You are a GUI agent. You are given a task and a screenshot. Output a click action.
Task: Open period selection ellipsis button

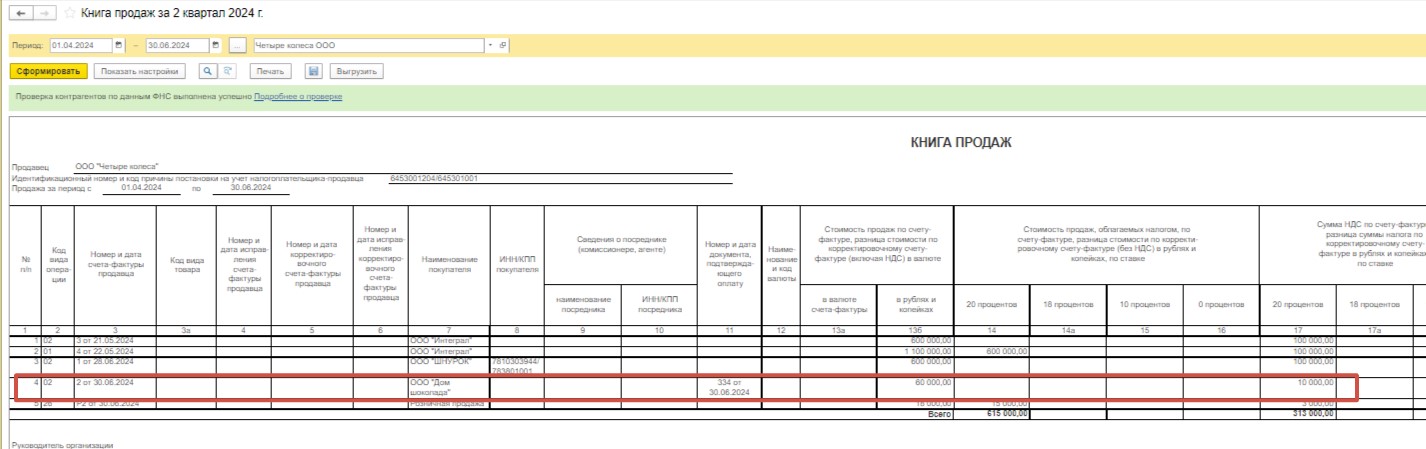pyautogui.click(x=237, y=45)
